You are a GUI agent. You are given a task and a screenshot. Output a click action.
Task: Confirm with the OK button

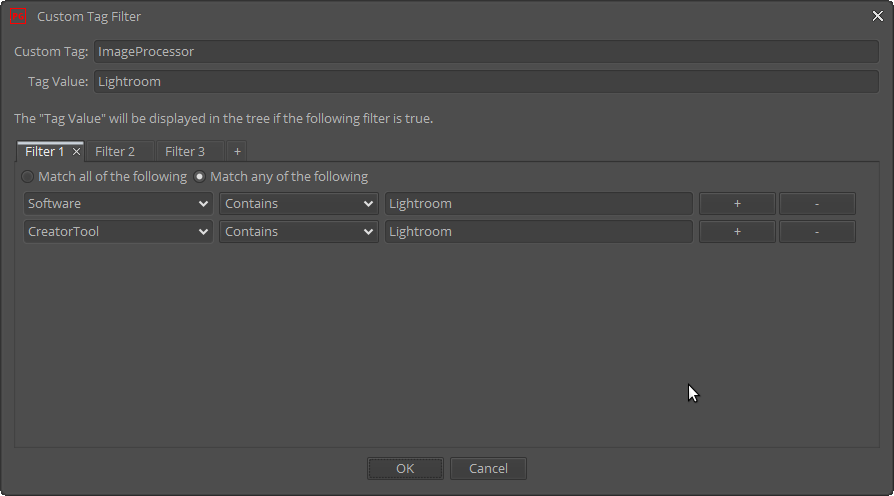click(x=405, y=469)
